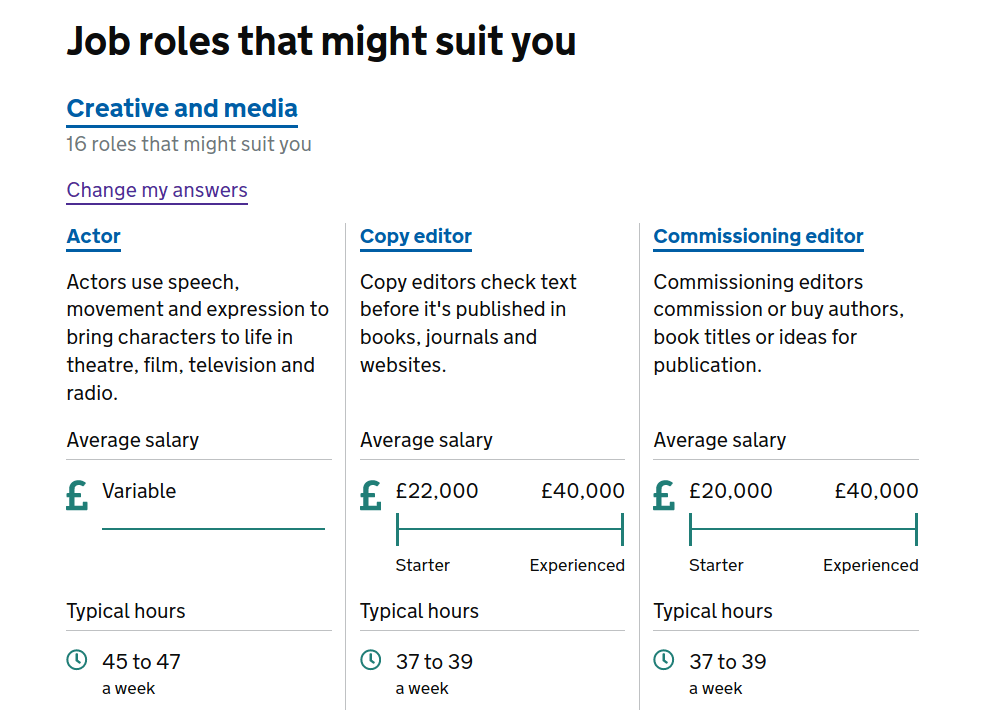View the Commissioning editor job profile
This screenshot has height=710, width=982.
pyautogui.click(x=758, y=237)
